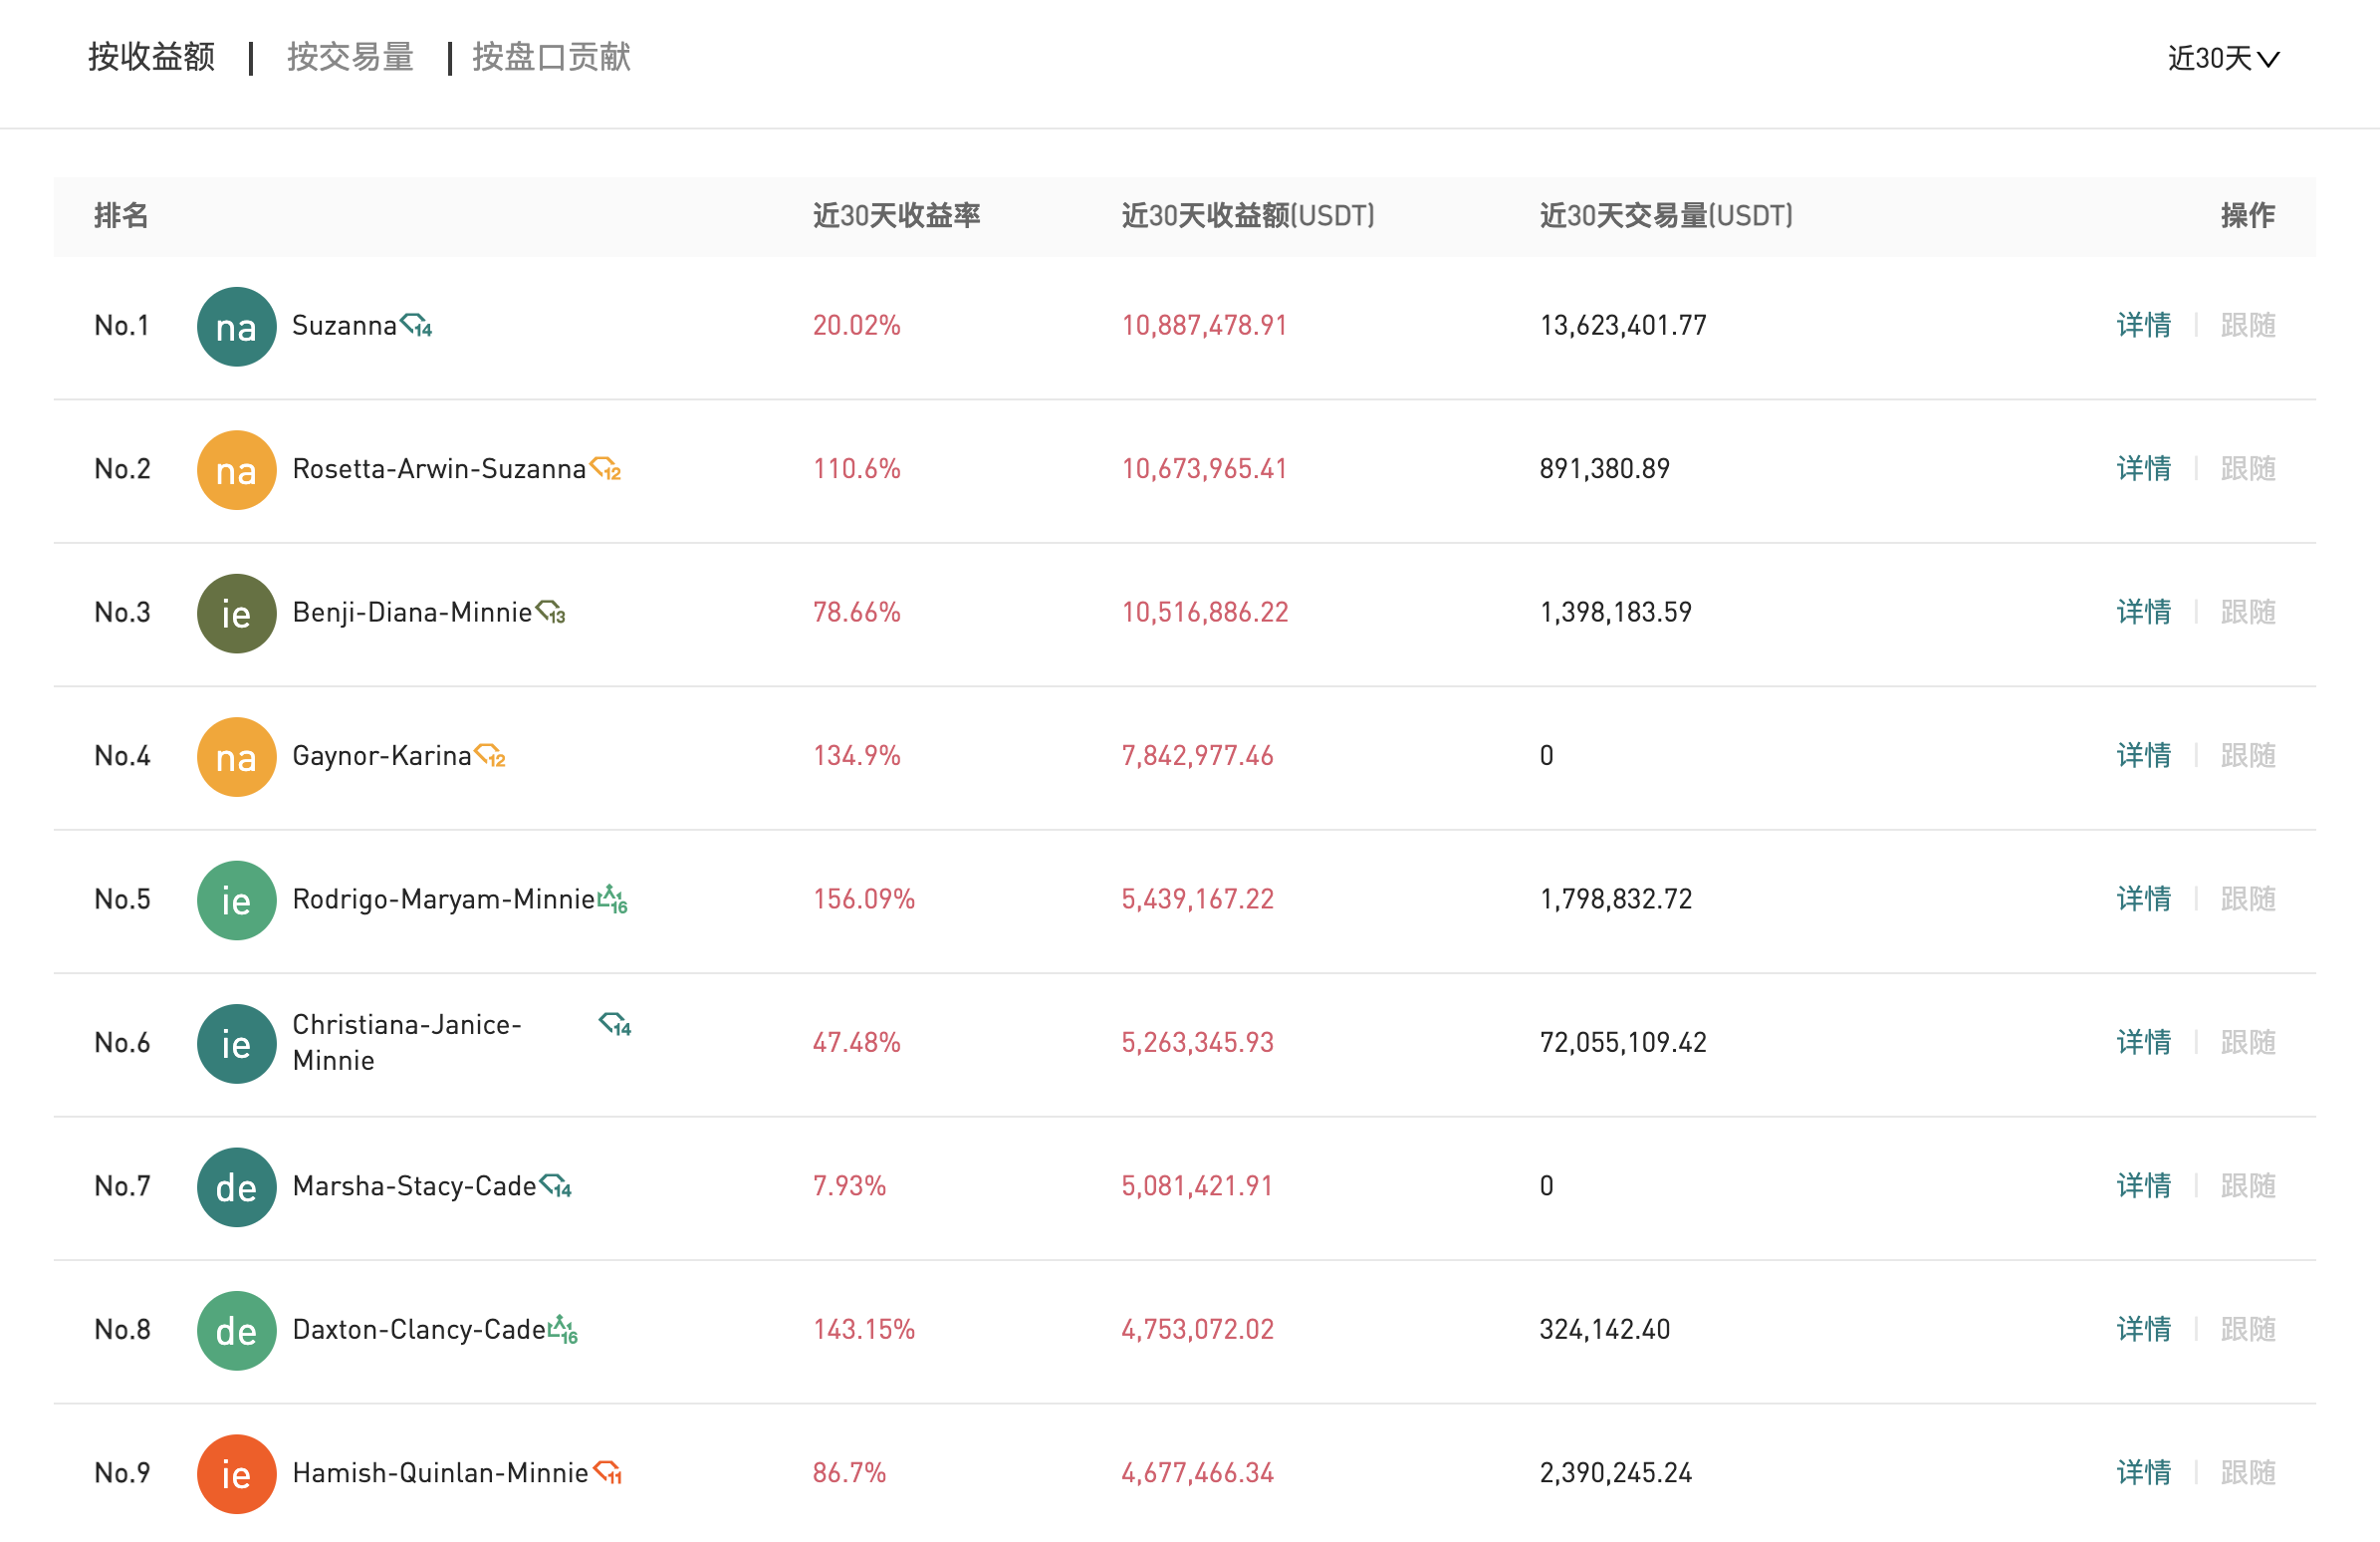
Task: Open 详情 for Marsha-Stacy-Cade
Action: click(x=2143, y=1186)
